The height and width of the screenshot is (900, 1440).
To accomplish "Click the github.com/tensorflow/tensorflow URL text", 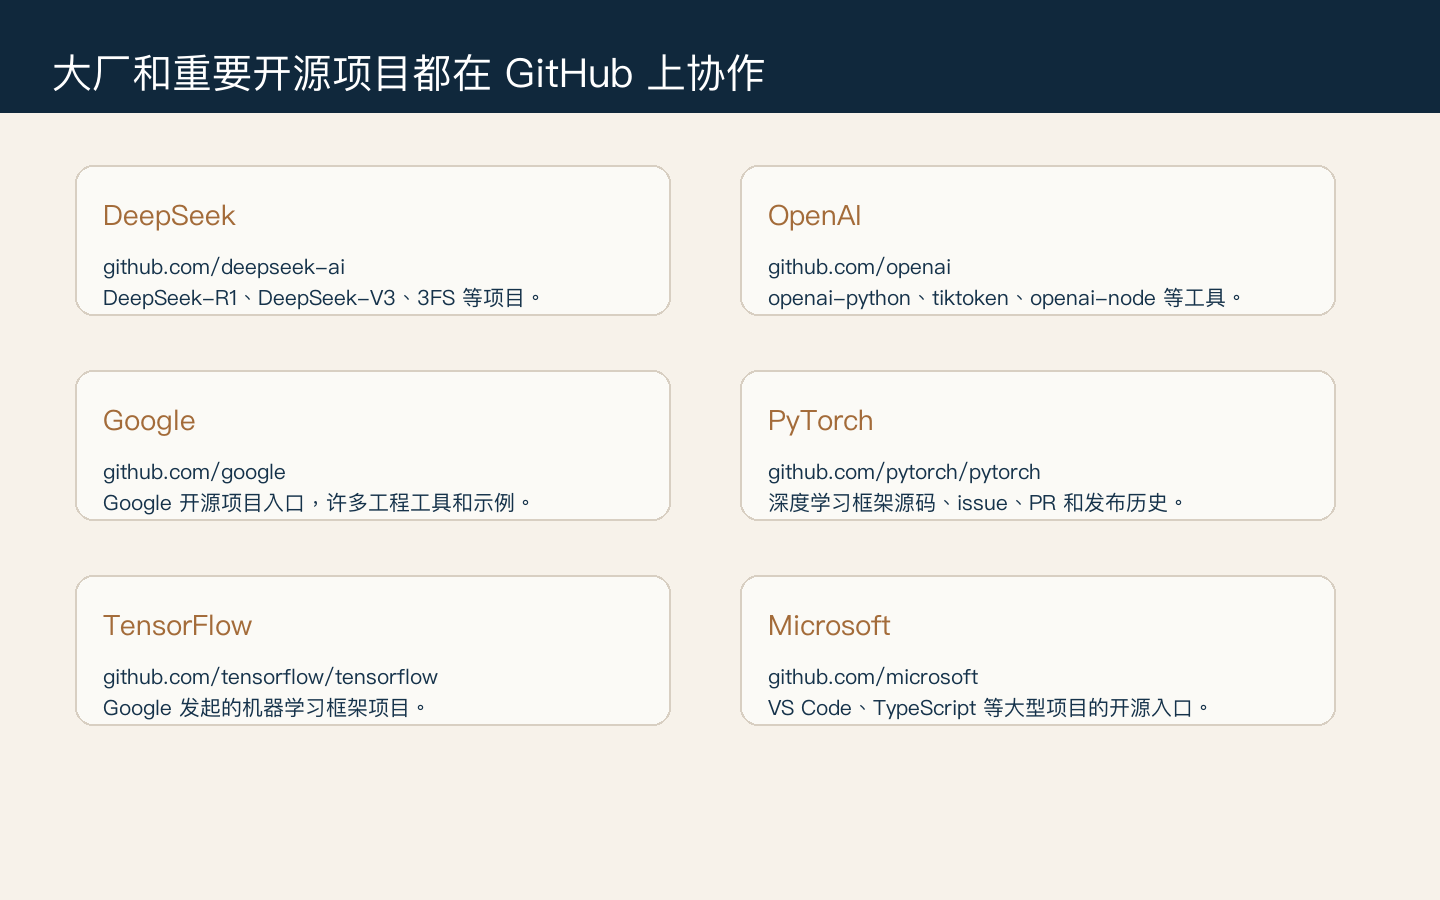I will pos(270,677).
